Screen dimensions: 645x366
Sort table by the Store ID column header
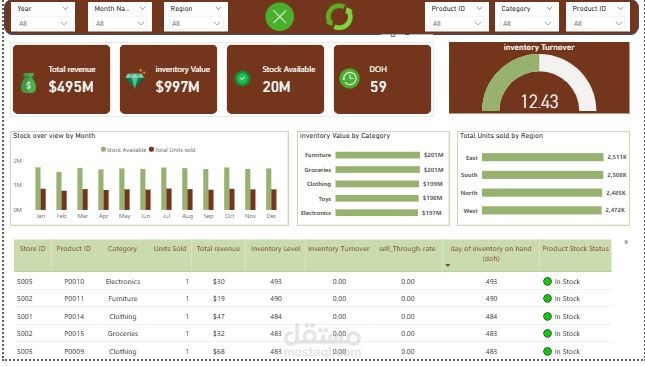32,249
